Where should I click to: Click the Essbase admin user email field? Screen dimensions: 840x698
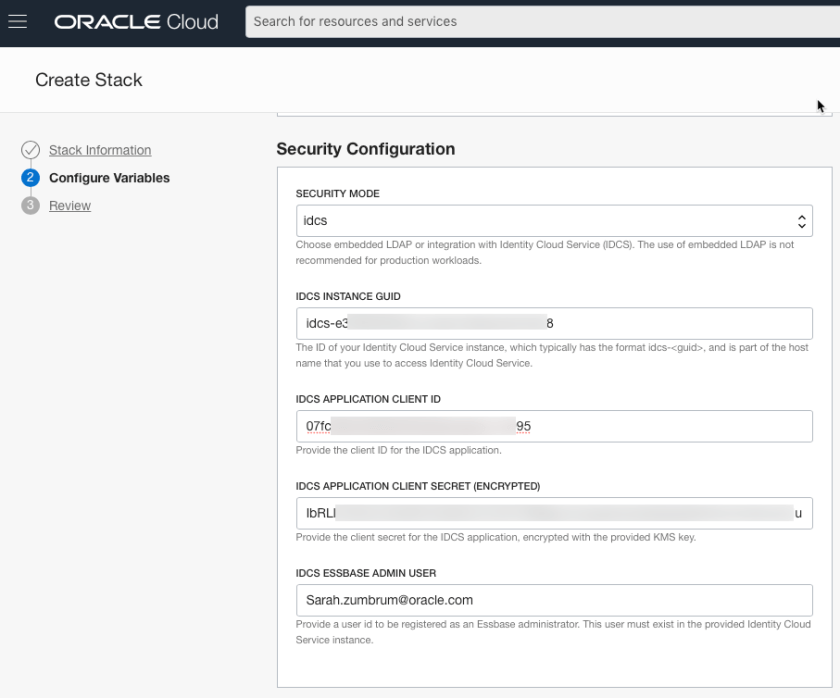pyautogui.click(x=553, y=600)
